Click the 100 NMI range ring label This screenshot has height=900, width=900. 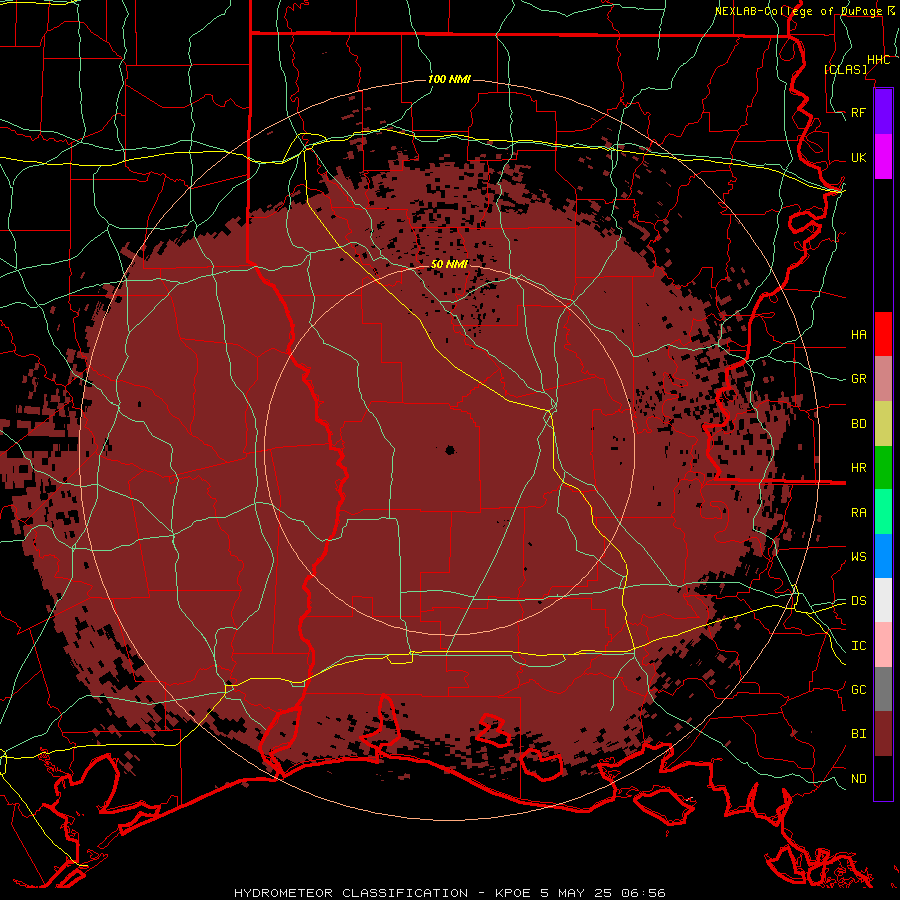coord(449,79)
